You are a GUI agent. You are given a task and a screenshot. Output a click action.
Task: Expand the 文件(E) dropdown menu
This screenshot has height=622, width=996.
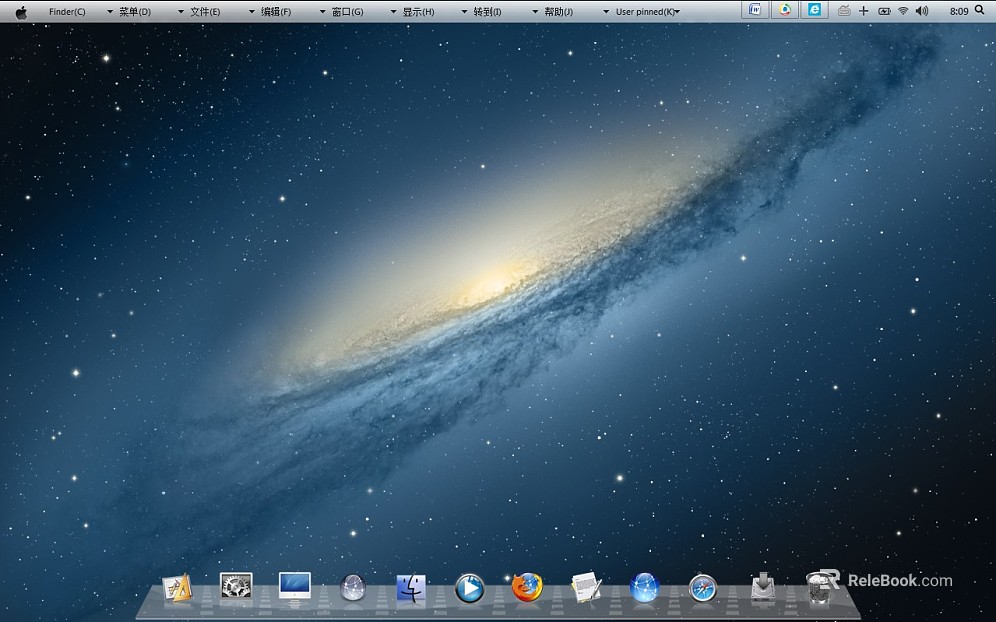coord(205,12)
